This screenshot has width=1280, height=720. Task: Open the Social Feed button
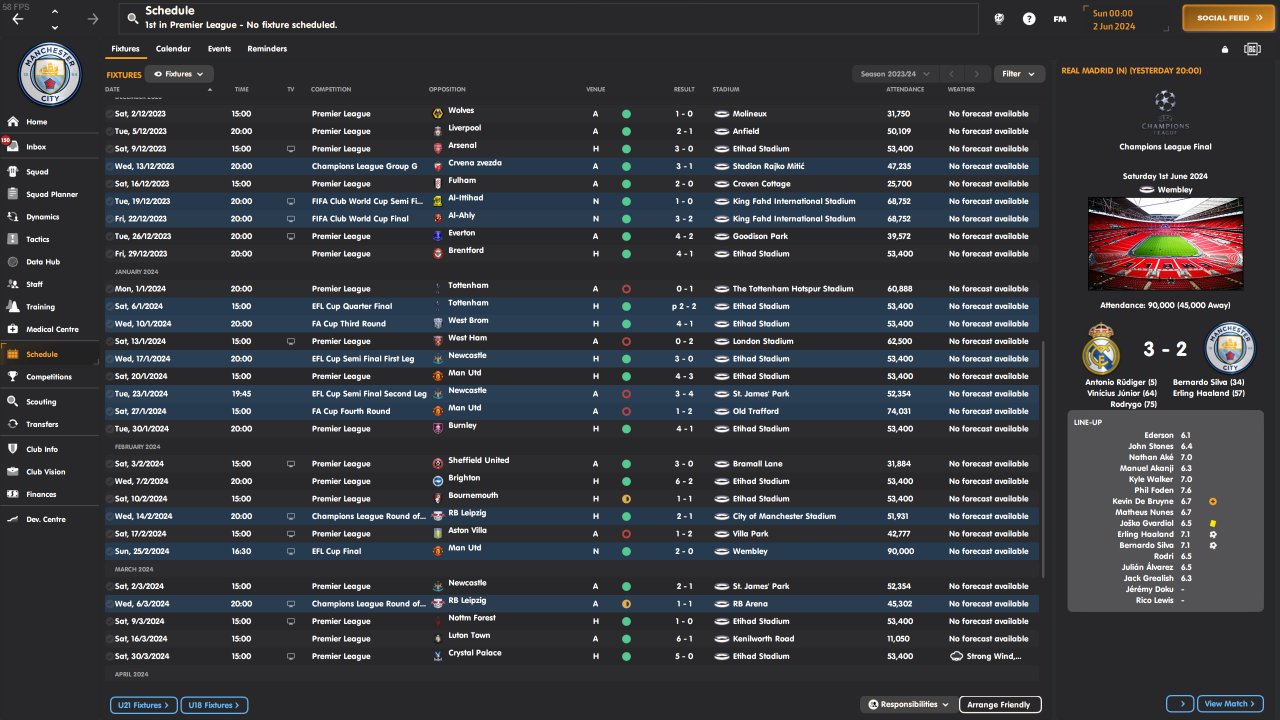pyautogui.click(x=1228, y=18)
